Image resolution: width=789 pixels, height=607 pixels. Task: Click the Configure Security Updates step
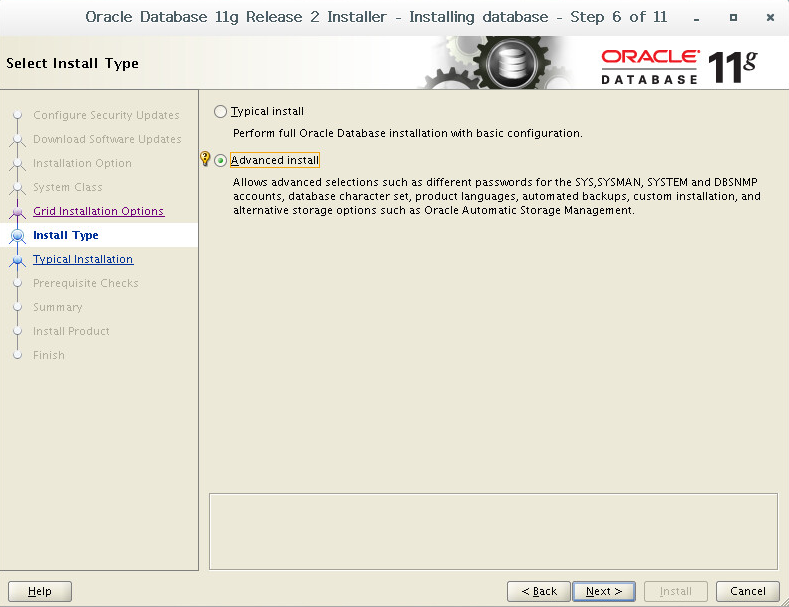pyautogui.click(x=106, y=115)
